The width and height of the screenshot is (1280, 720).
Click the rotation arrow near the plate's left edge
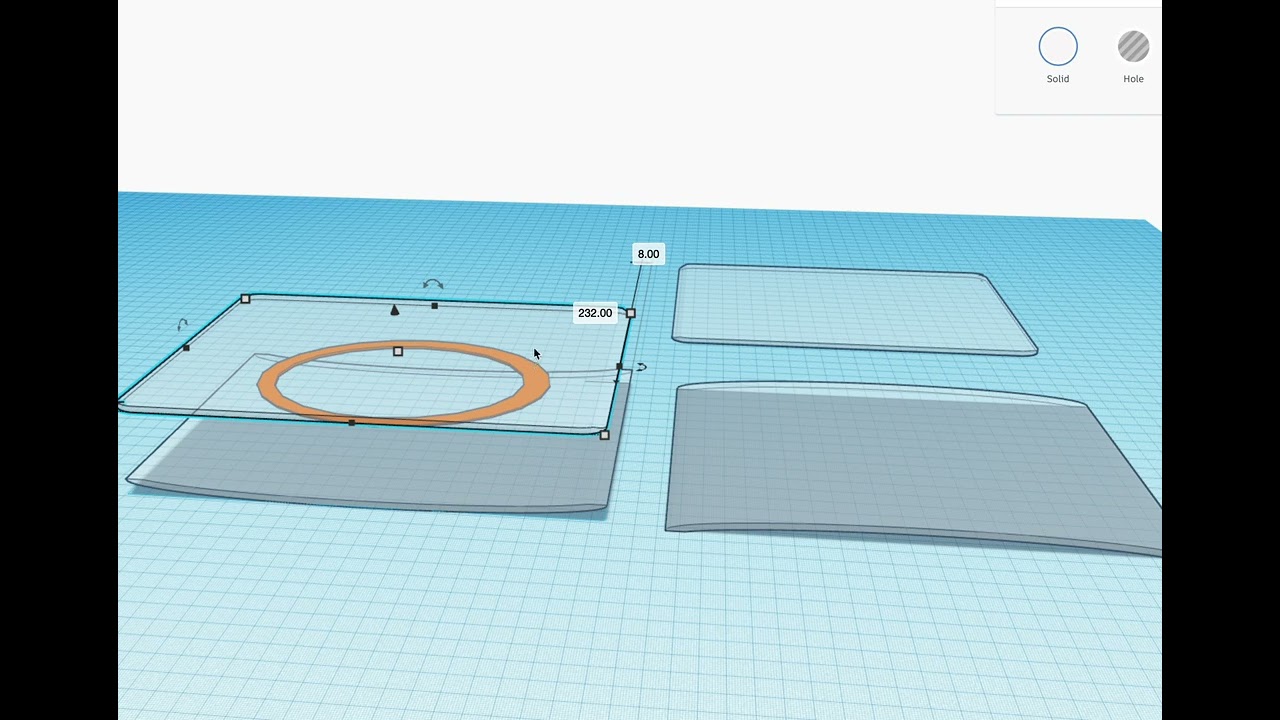(x=182, y=324)
